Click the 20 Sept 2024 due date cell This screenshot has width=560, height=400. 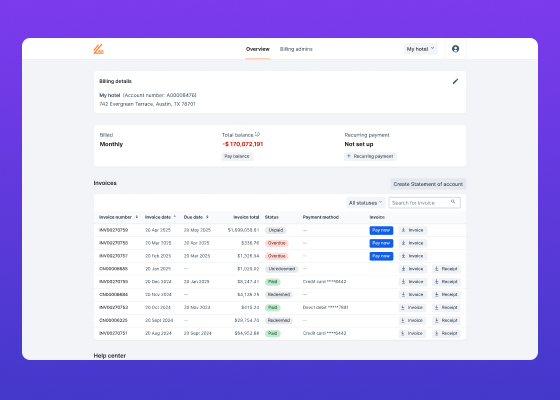(197, 333)
